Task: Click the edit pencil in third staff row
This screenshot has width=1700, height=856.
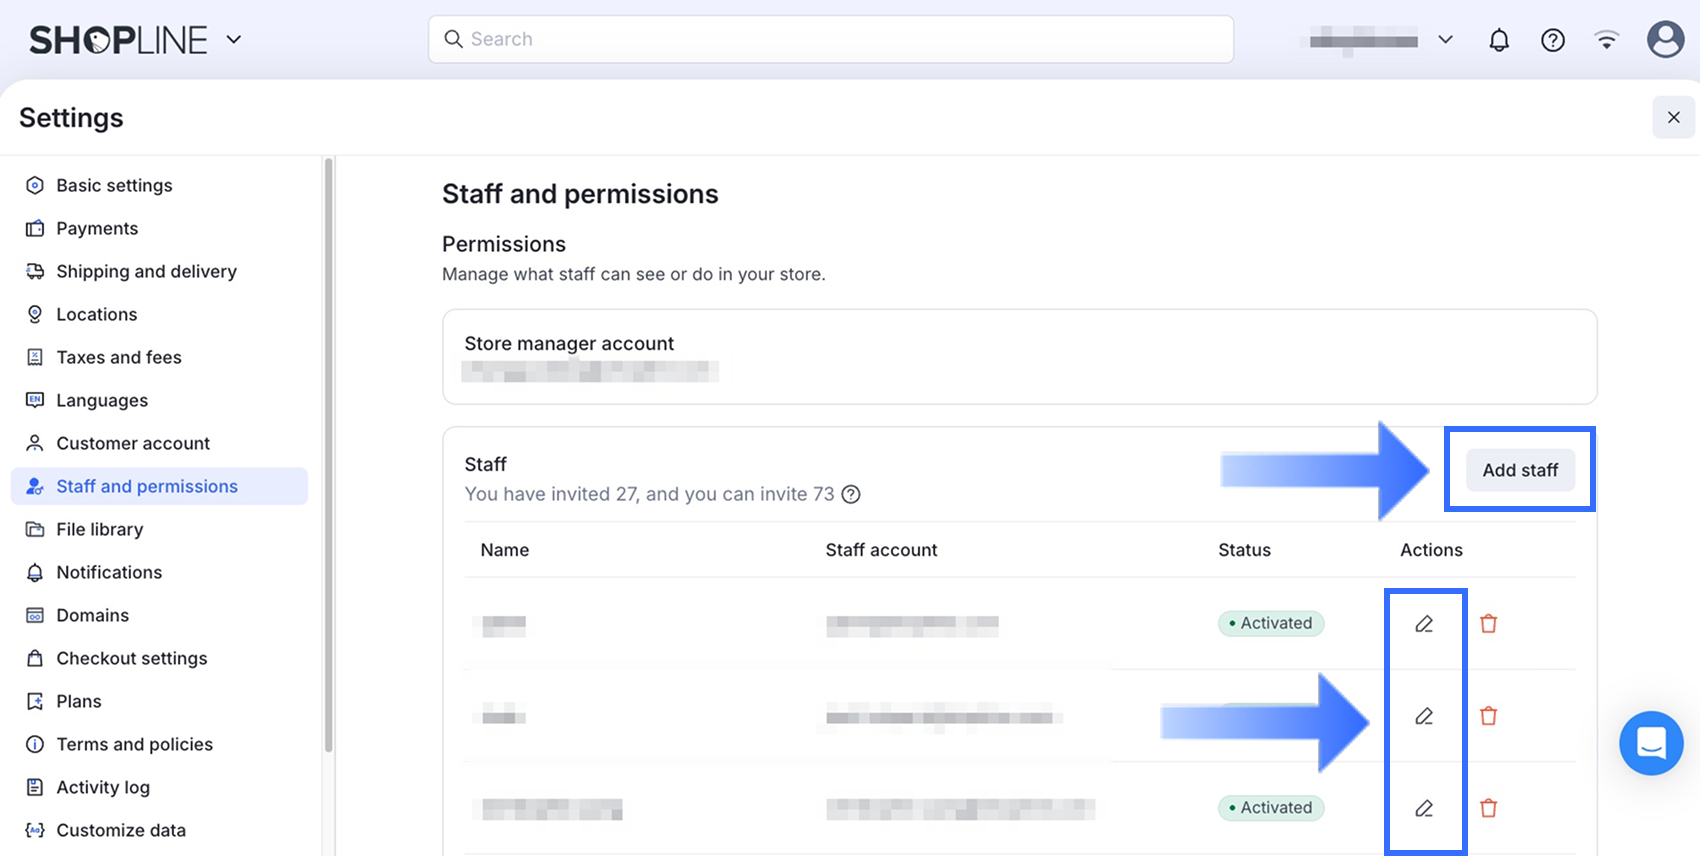Action: coord(1424,808)
